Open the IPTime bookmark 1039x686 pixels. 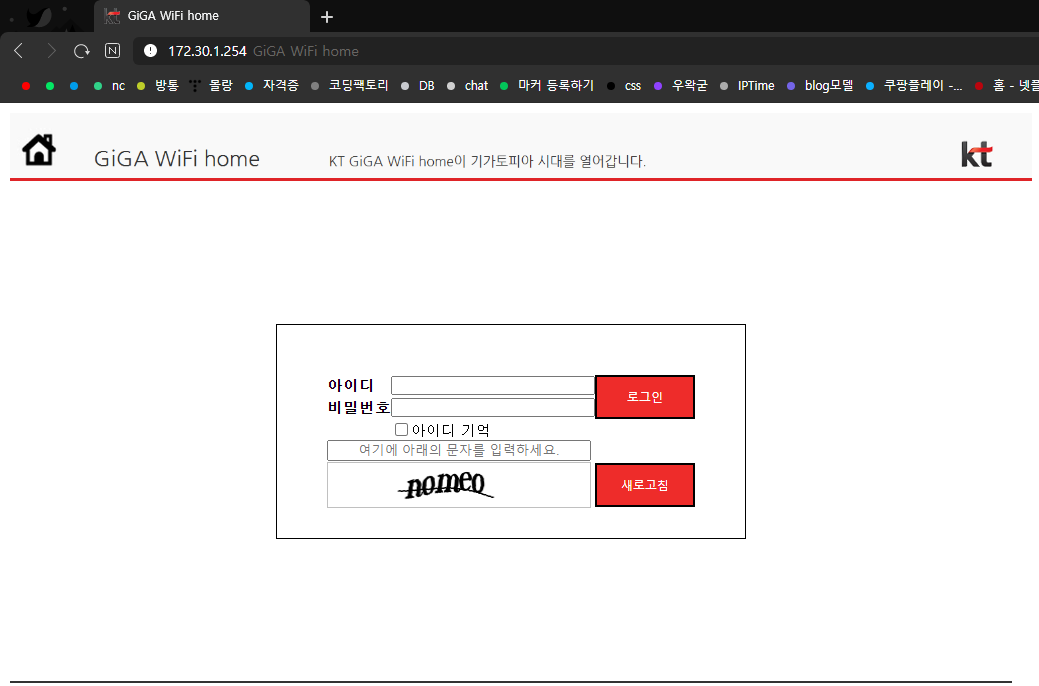point(747,86)
